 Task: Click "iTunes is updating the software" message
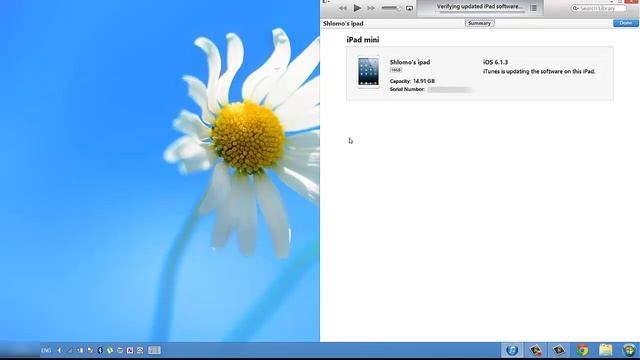tap(539, 71)
